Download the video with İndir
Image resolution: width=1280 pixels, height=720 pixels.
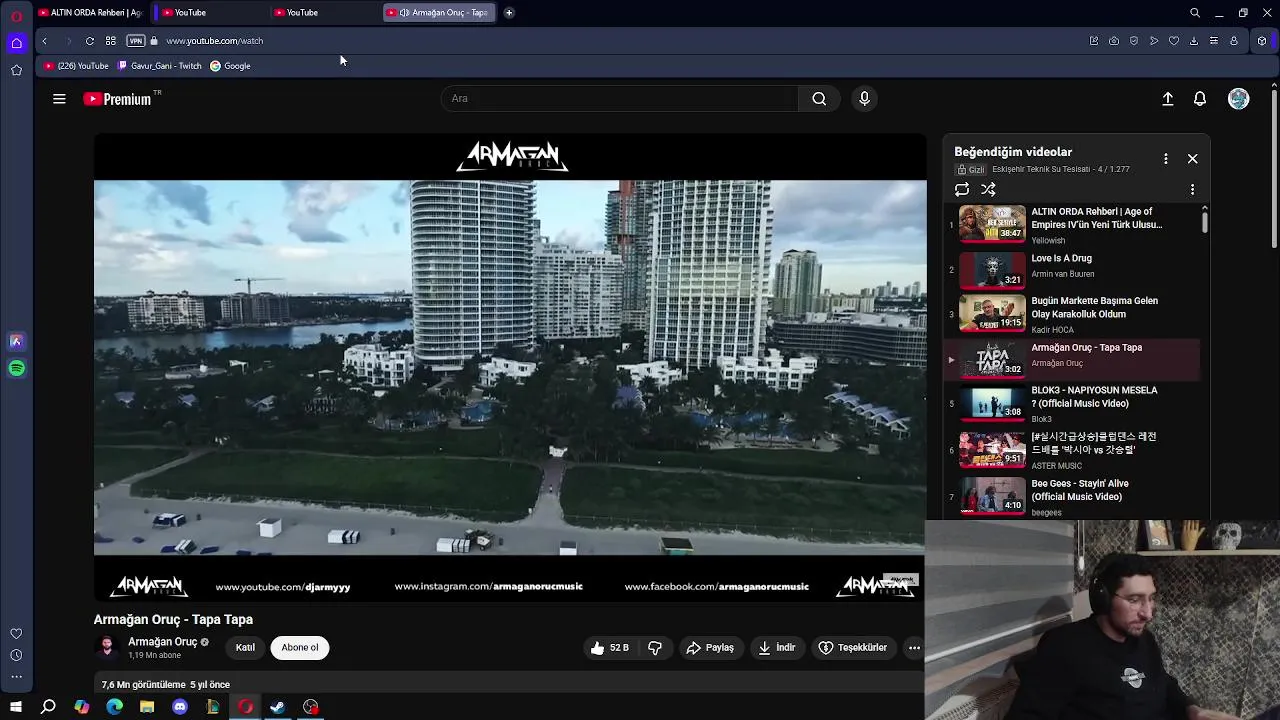(777, 648)
